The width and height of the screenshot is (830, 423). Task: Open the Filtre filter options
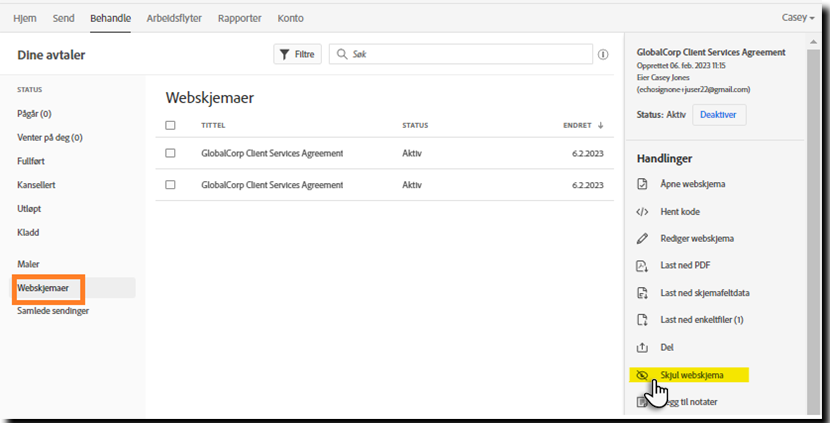click(297, 55)
